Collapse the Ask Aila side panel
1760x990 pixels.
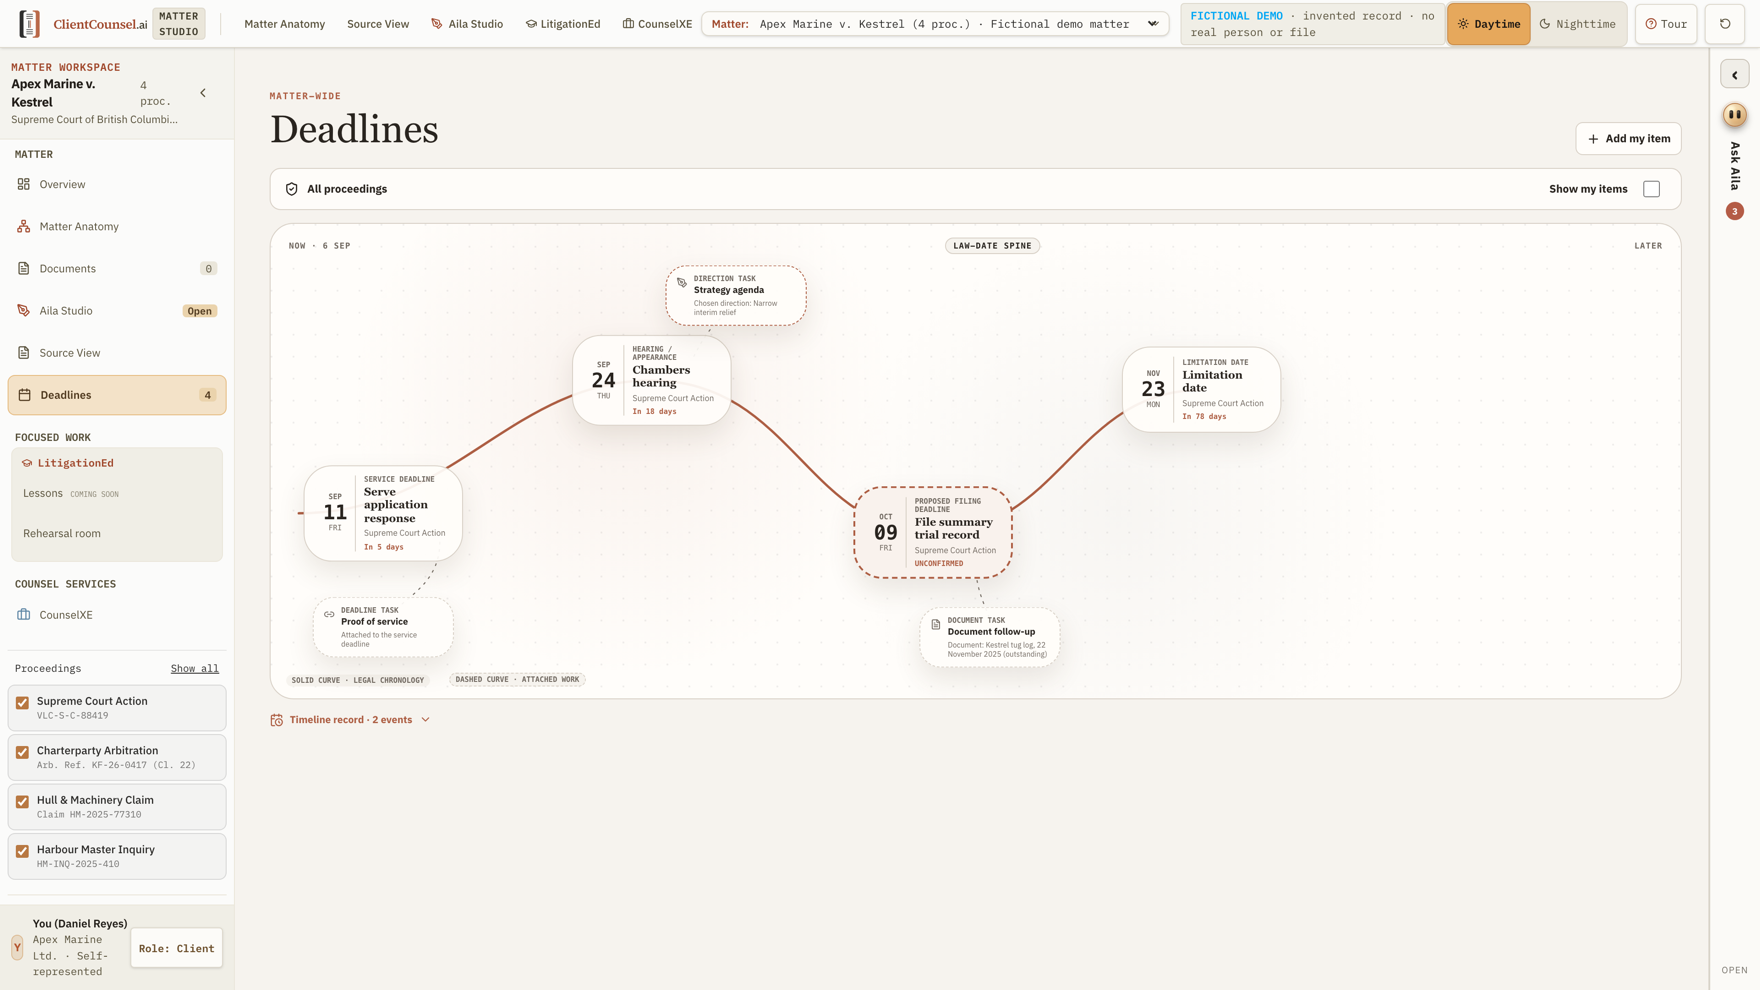tap(1735, 75)
